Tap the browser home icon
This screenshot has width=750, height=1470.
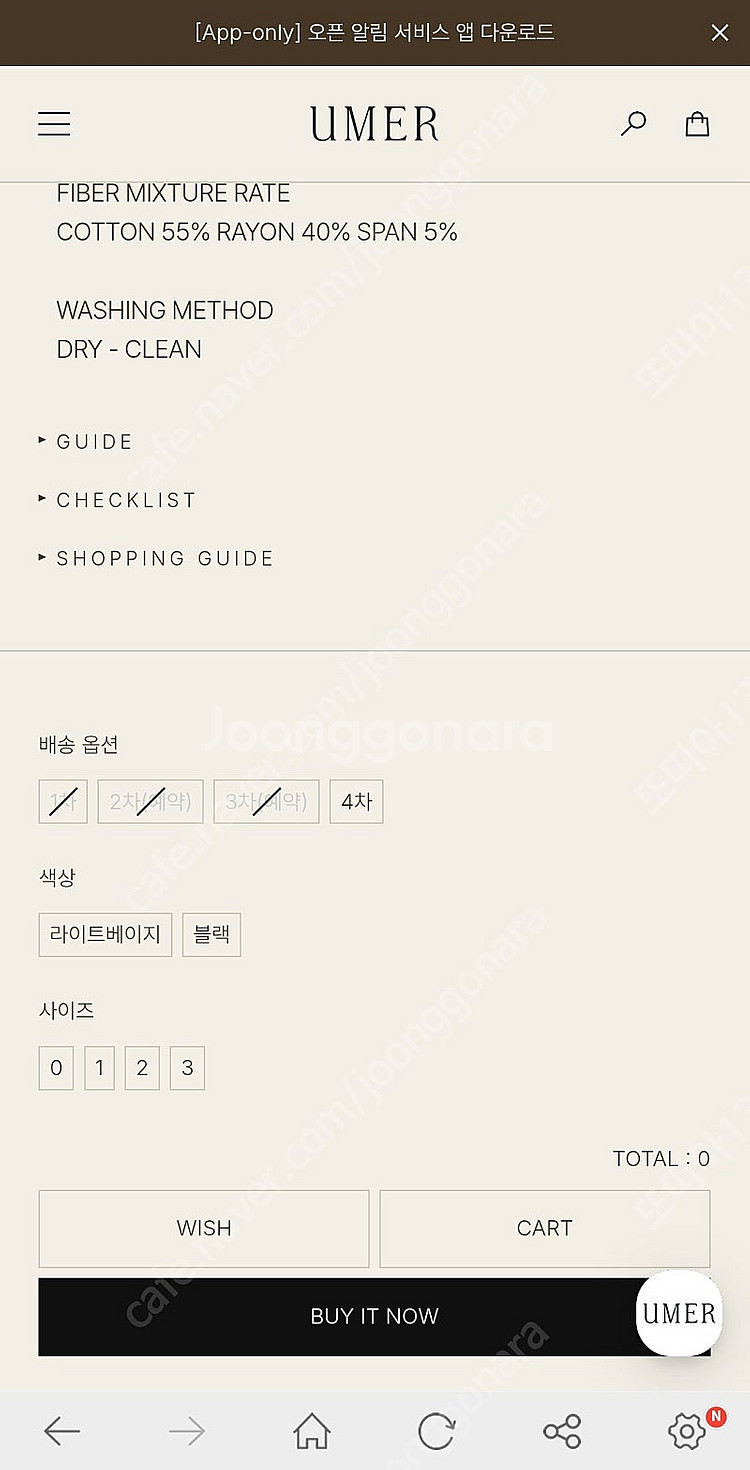point(312,1432)
